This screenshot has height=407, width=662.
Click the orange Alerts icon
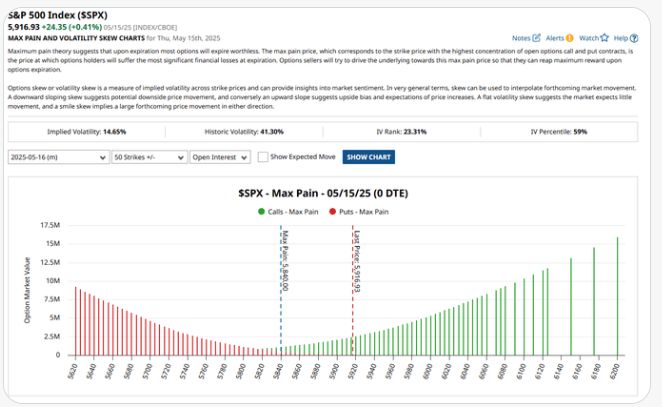(570, 37)
